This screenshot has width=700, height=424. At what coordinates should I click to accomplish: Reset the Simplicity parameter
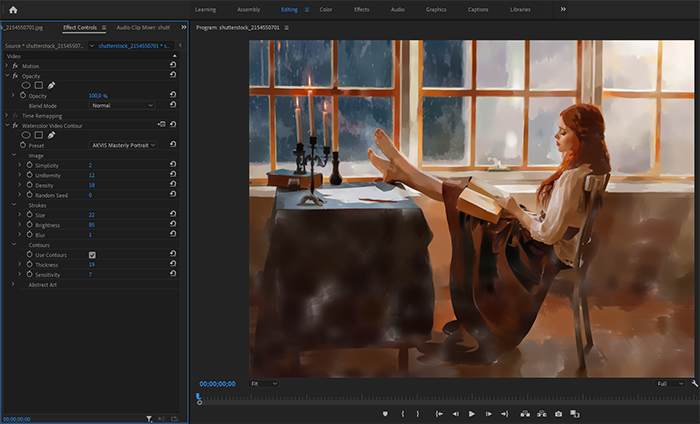tap(173, 164)
